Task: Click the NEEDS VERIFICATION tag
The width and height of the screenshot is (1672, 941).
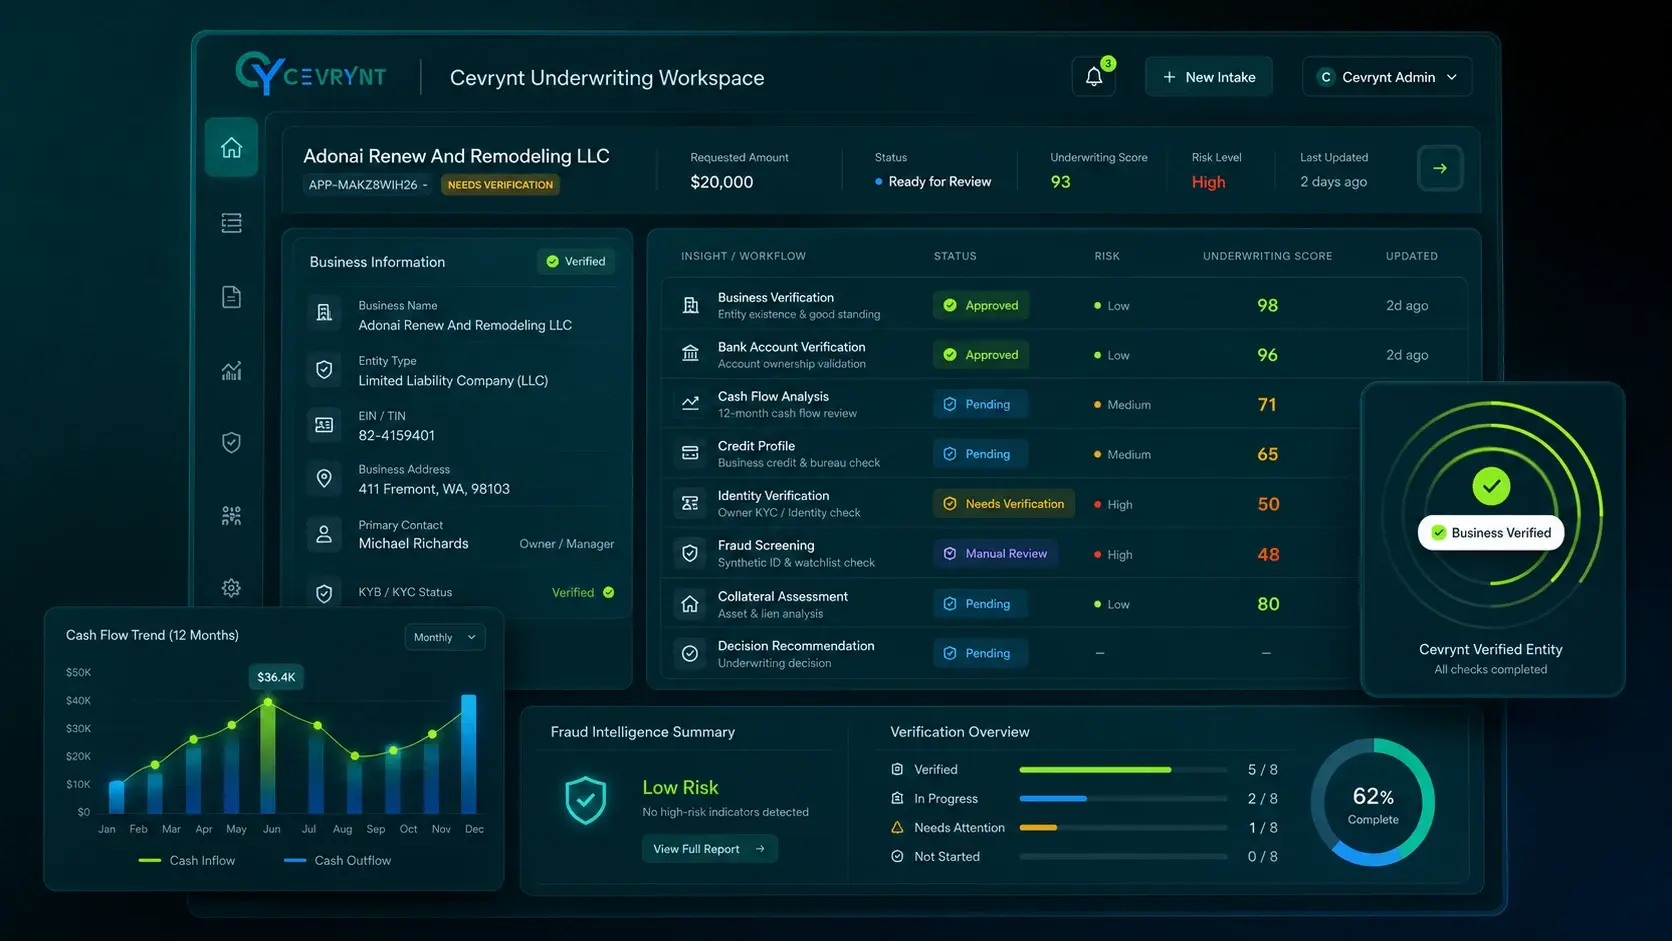Action: point(500,185)
